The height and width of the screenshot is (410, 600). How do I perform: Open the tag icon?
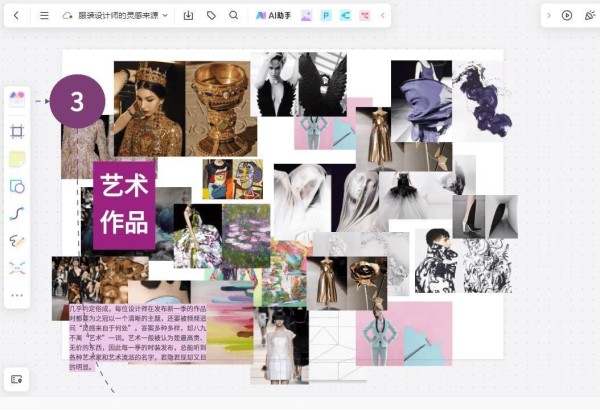211,16
